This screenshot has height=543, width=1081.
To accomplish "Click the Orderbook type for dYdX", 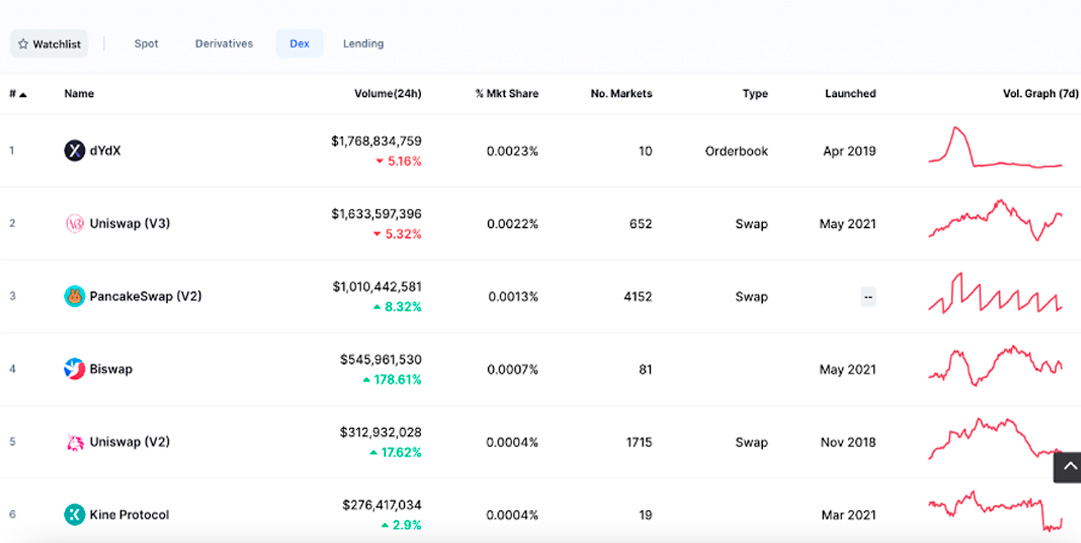I will (736, 151).
